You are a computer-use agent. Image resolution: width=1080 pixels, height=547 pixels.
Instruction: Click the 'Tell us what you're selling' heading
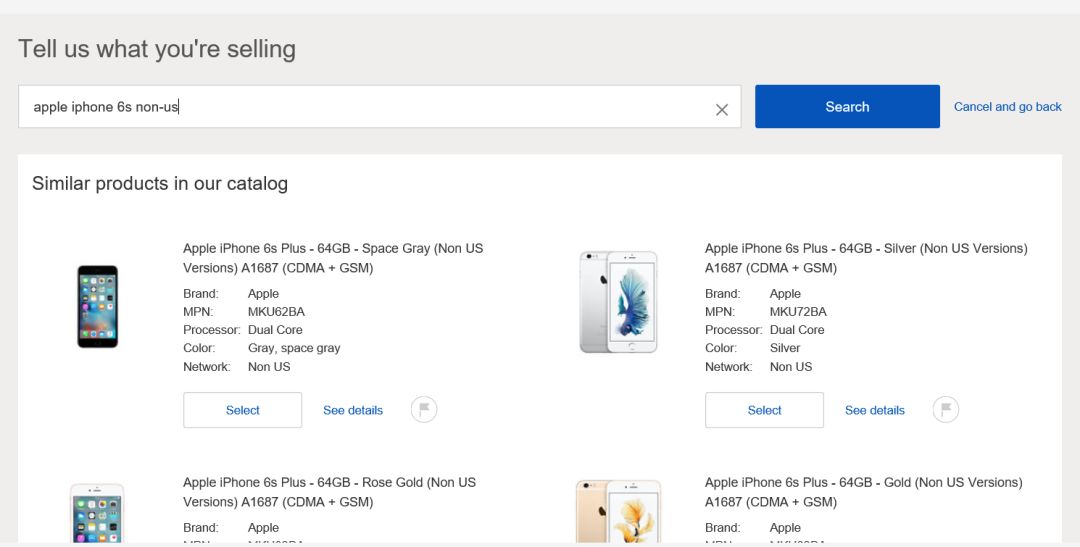[157, 49]
